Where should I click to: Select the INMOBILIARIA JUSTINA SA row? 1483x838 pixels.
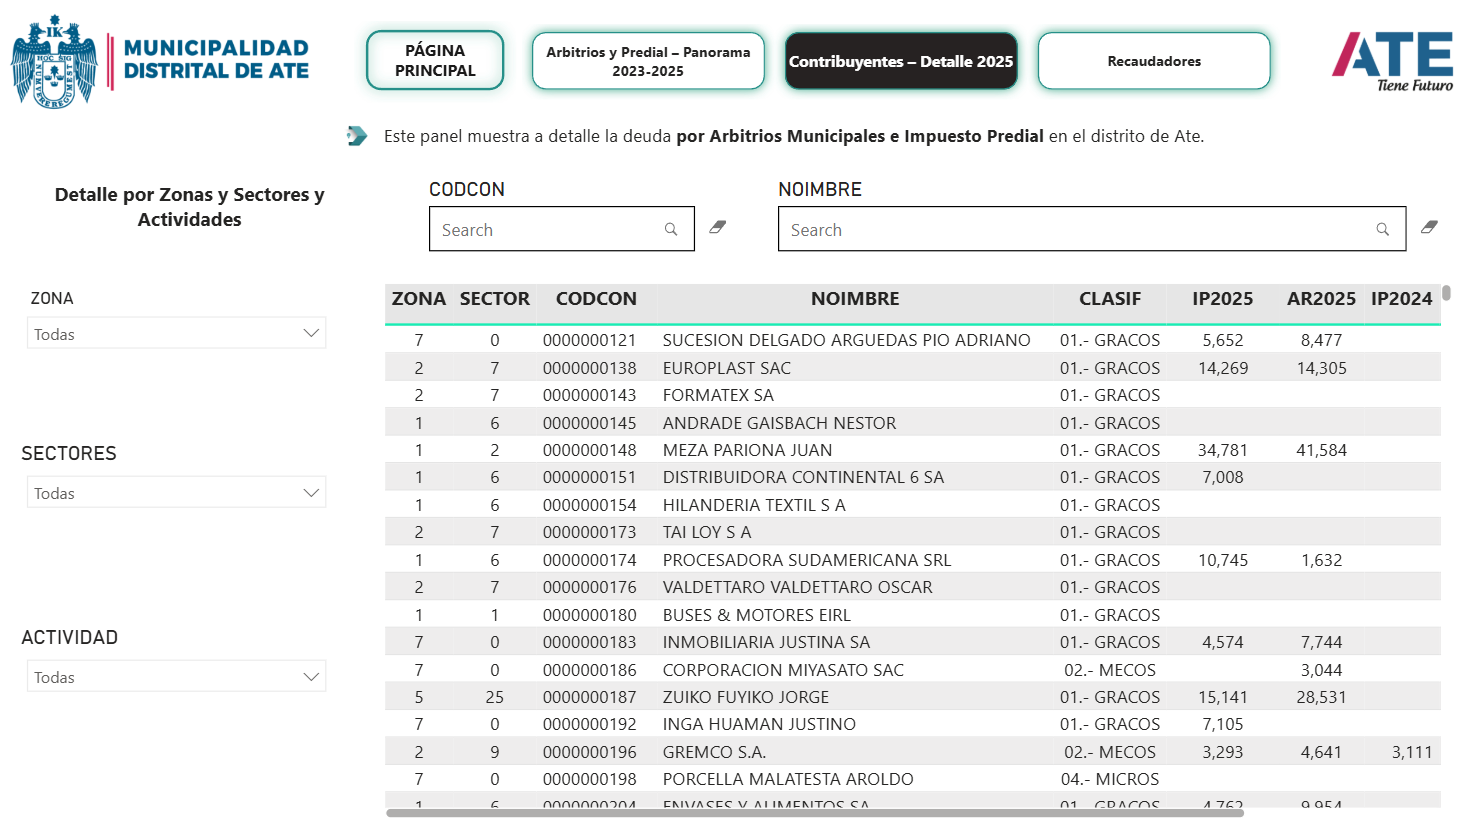[x=913, y=642]
